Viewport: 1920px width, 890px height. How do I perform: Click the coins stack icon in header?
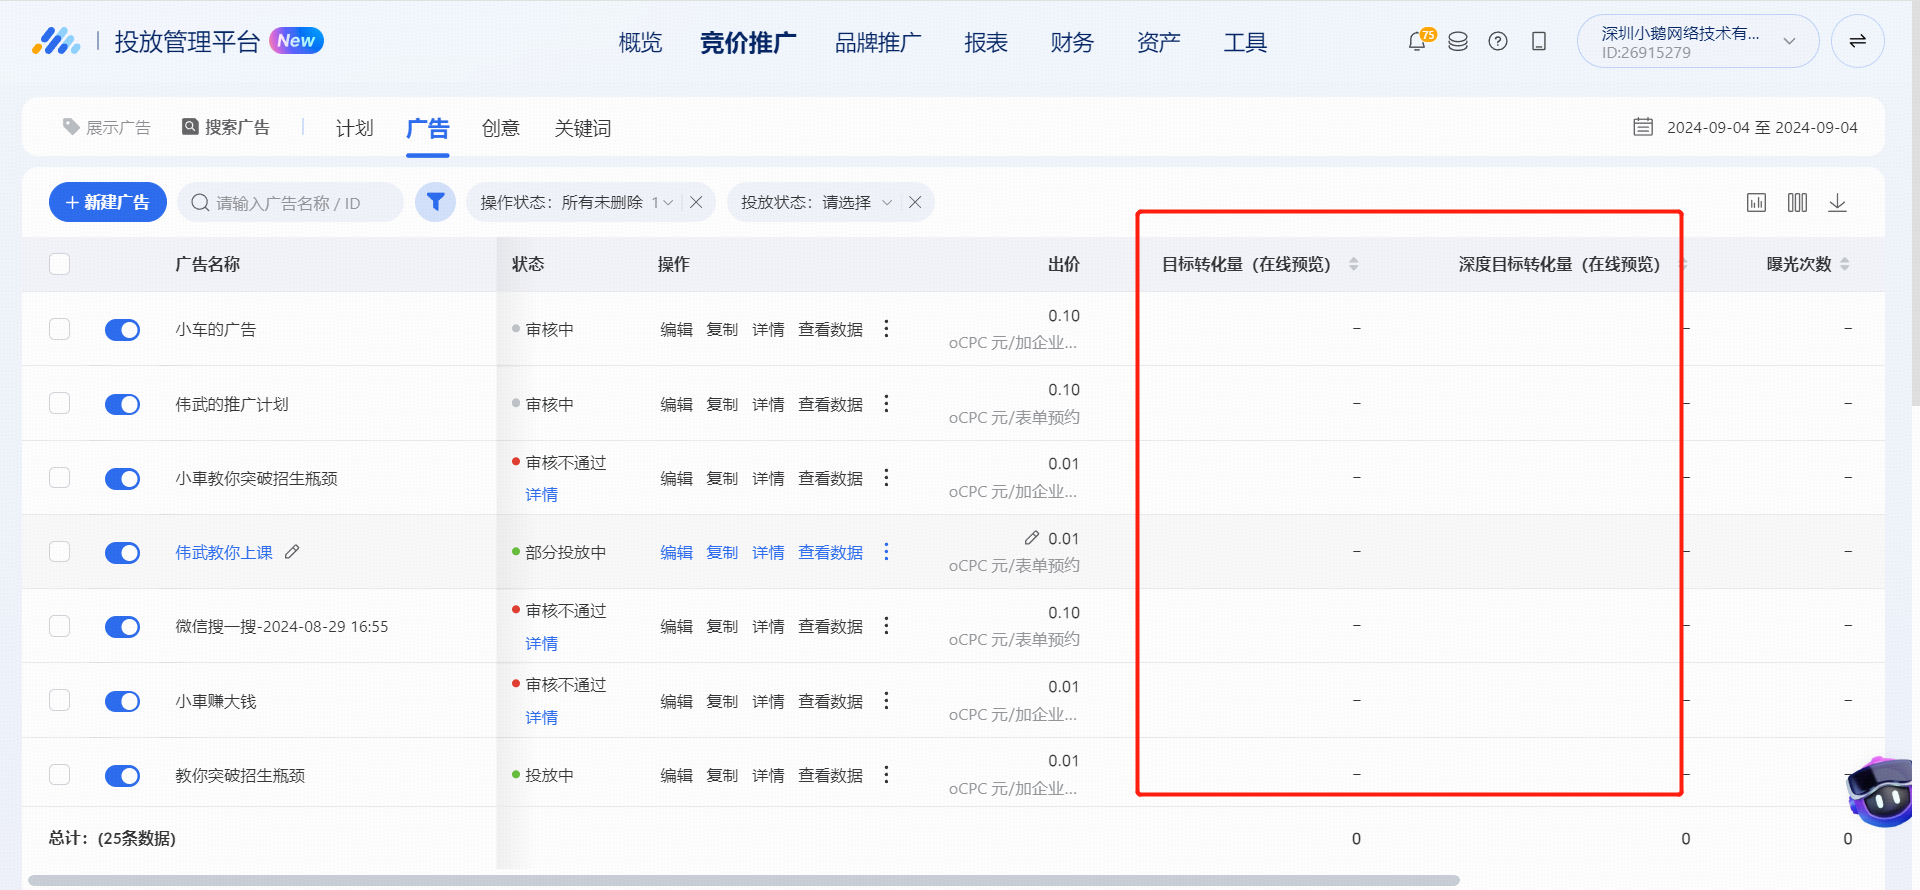click(x=1458, y=42)
